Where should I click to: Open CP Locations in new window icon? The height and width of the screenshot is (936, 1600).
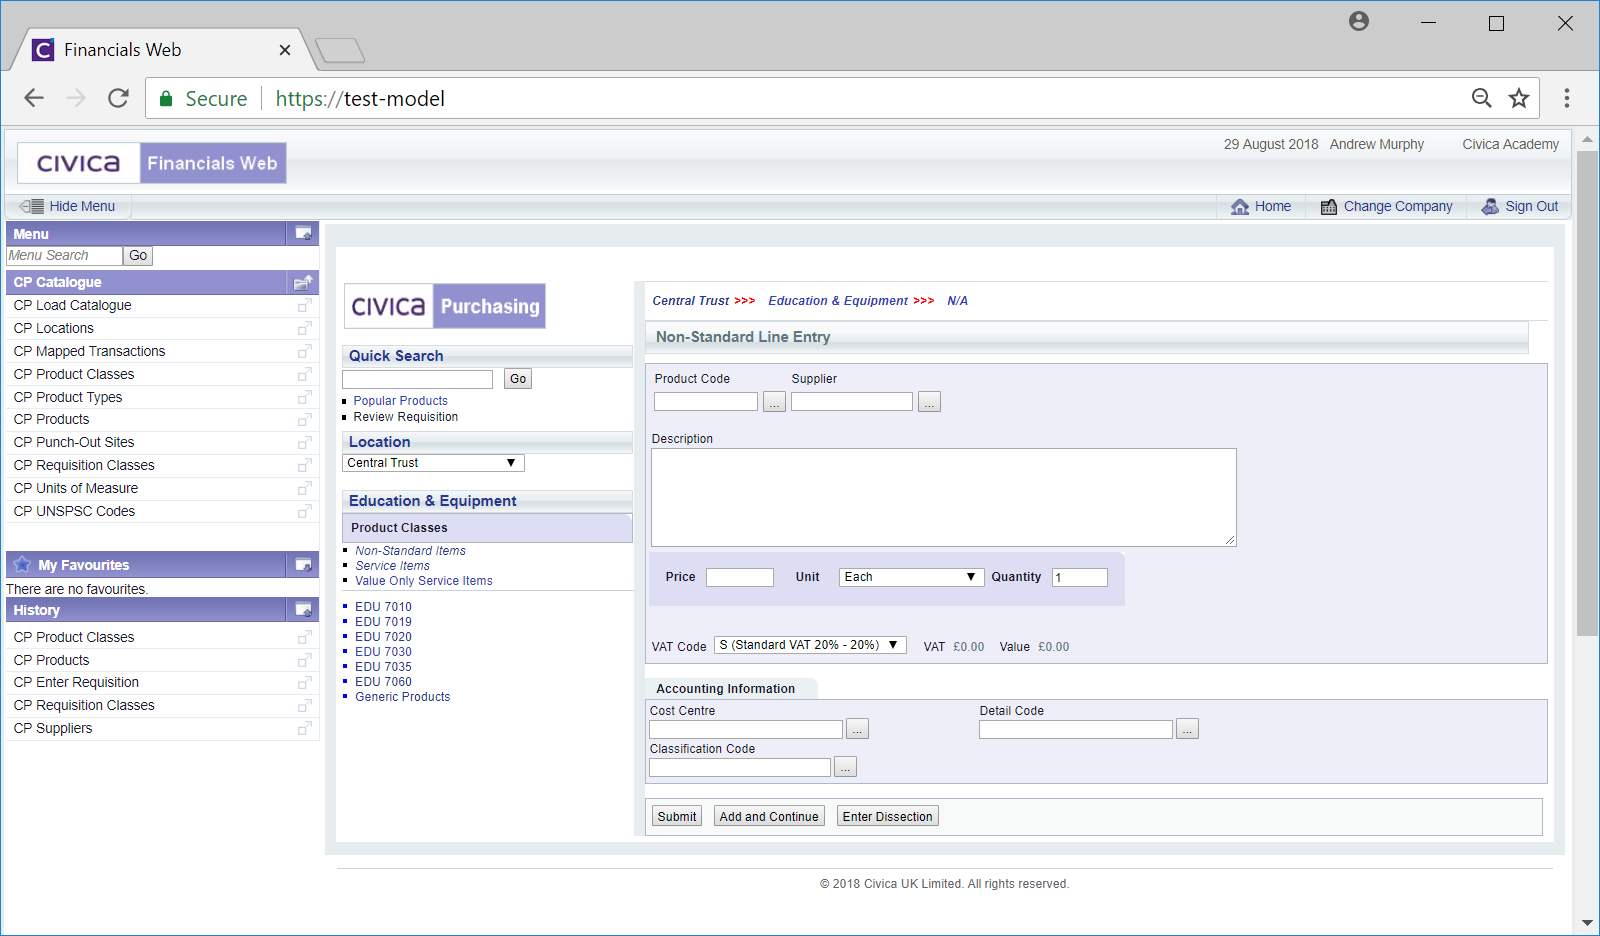point(304,328)
